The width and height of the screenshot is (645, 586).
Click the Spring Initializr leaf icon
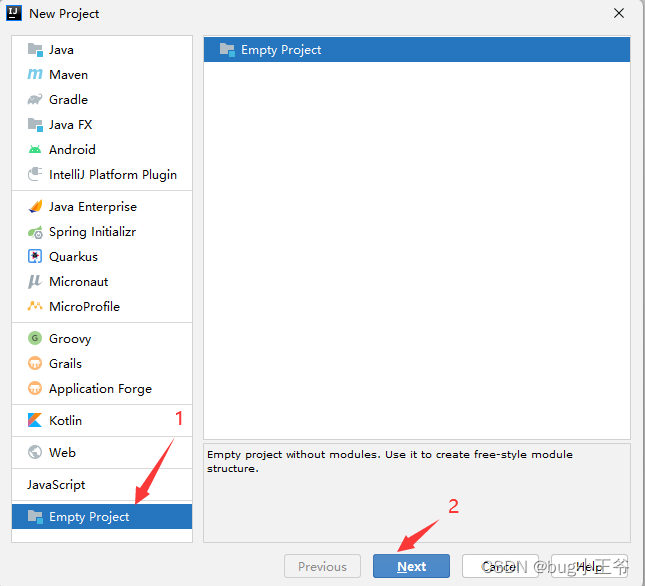[x=35, y=232]
